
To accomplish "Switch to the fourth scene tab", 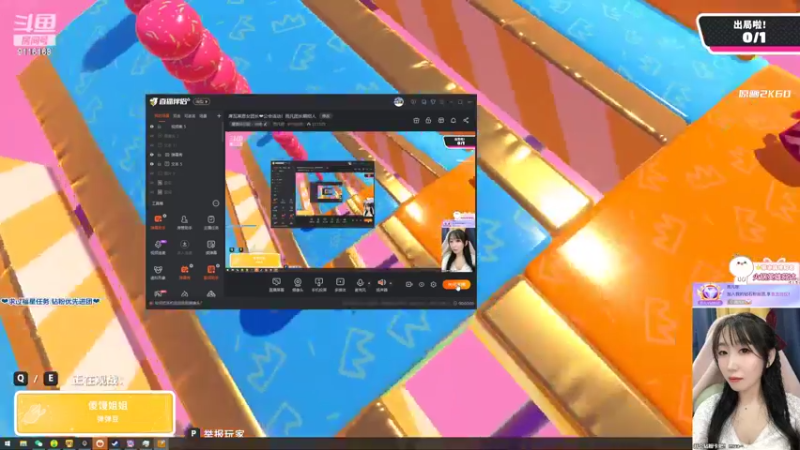I will [203, 116].
